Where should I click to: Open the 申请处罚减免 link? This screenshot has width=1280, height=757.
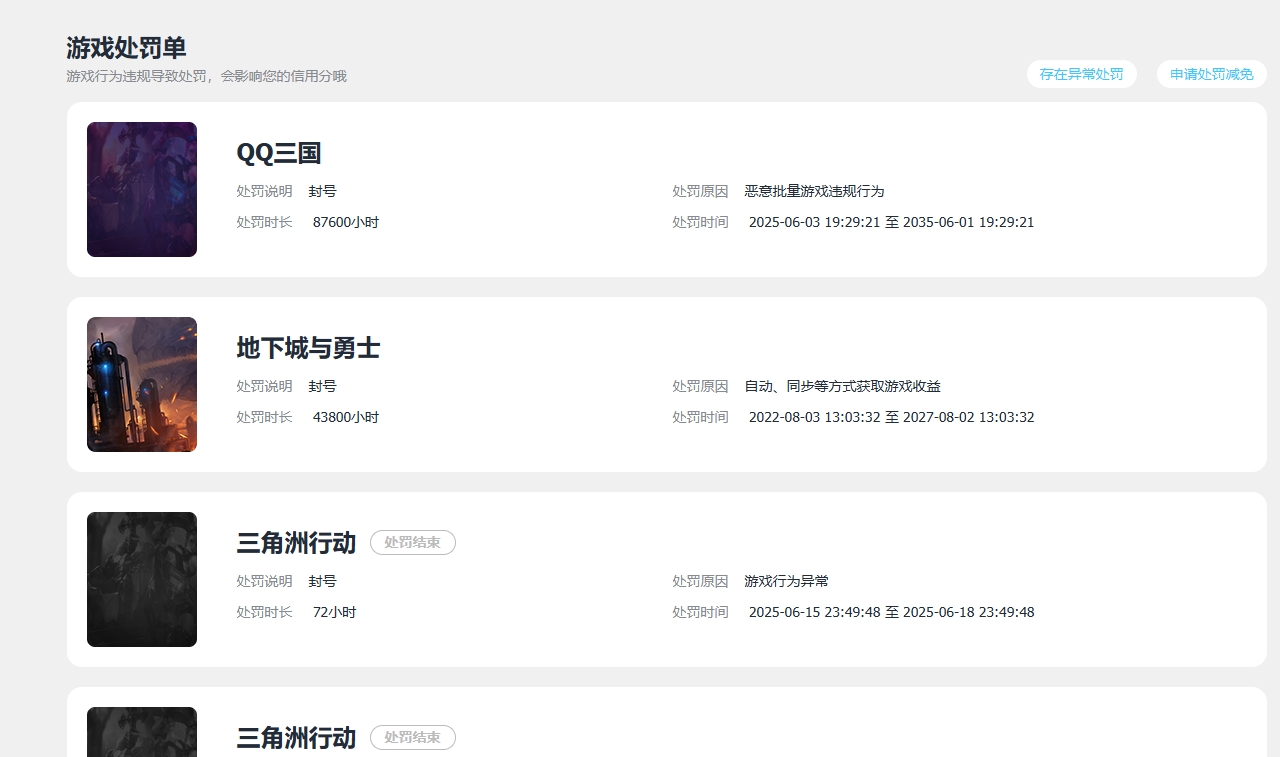click(x=1211, y=74)
